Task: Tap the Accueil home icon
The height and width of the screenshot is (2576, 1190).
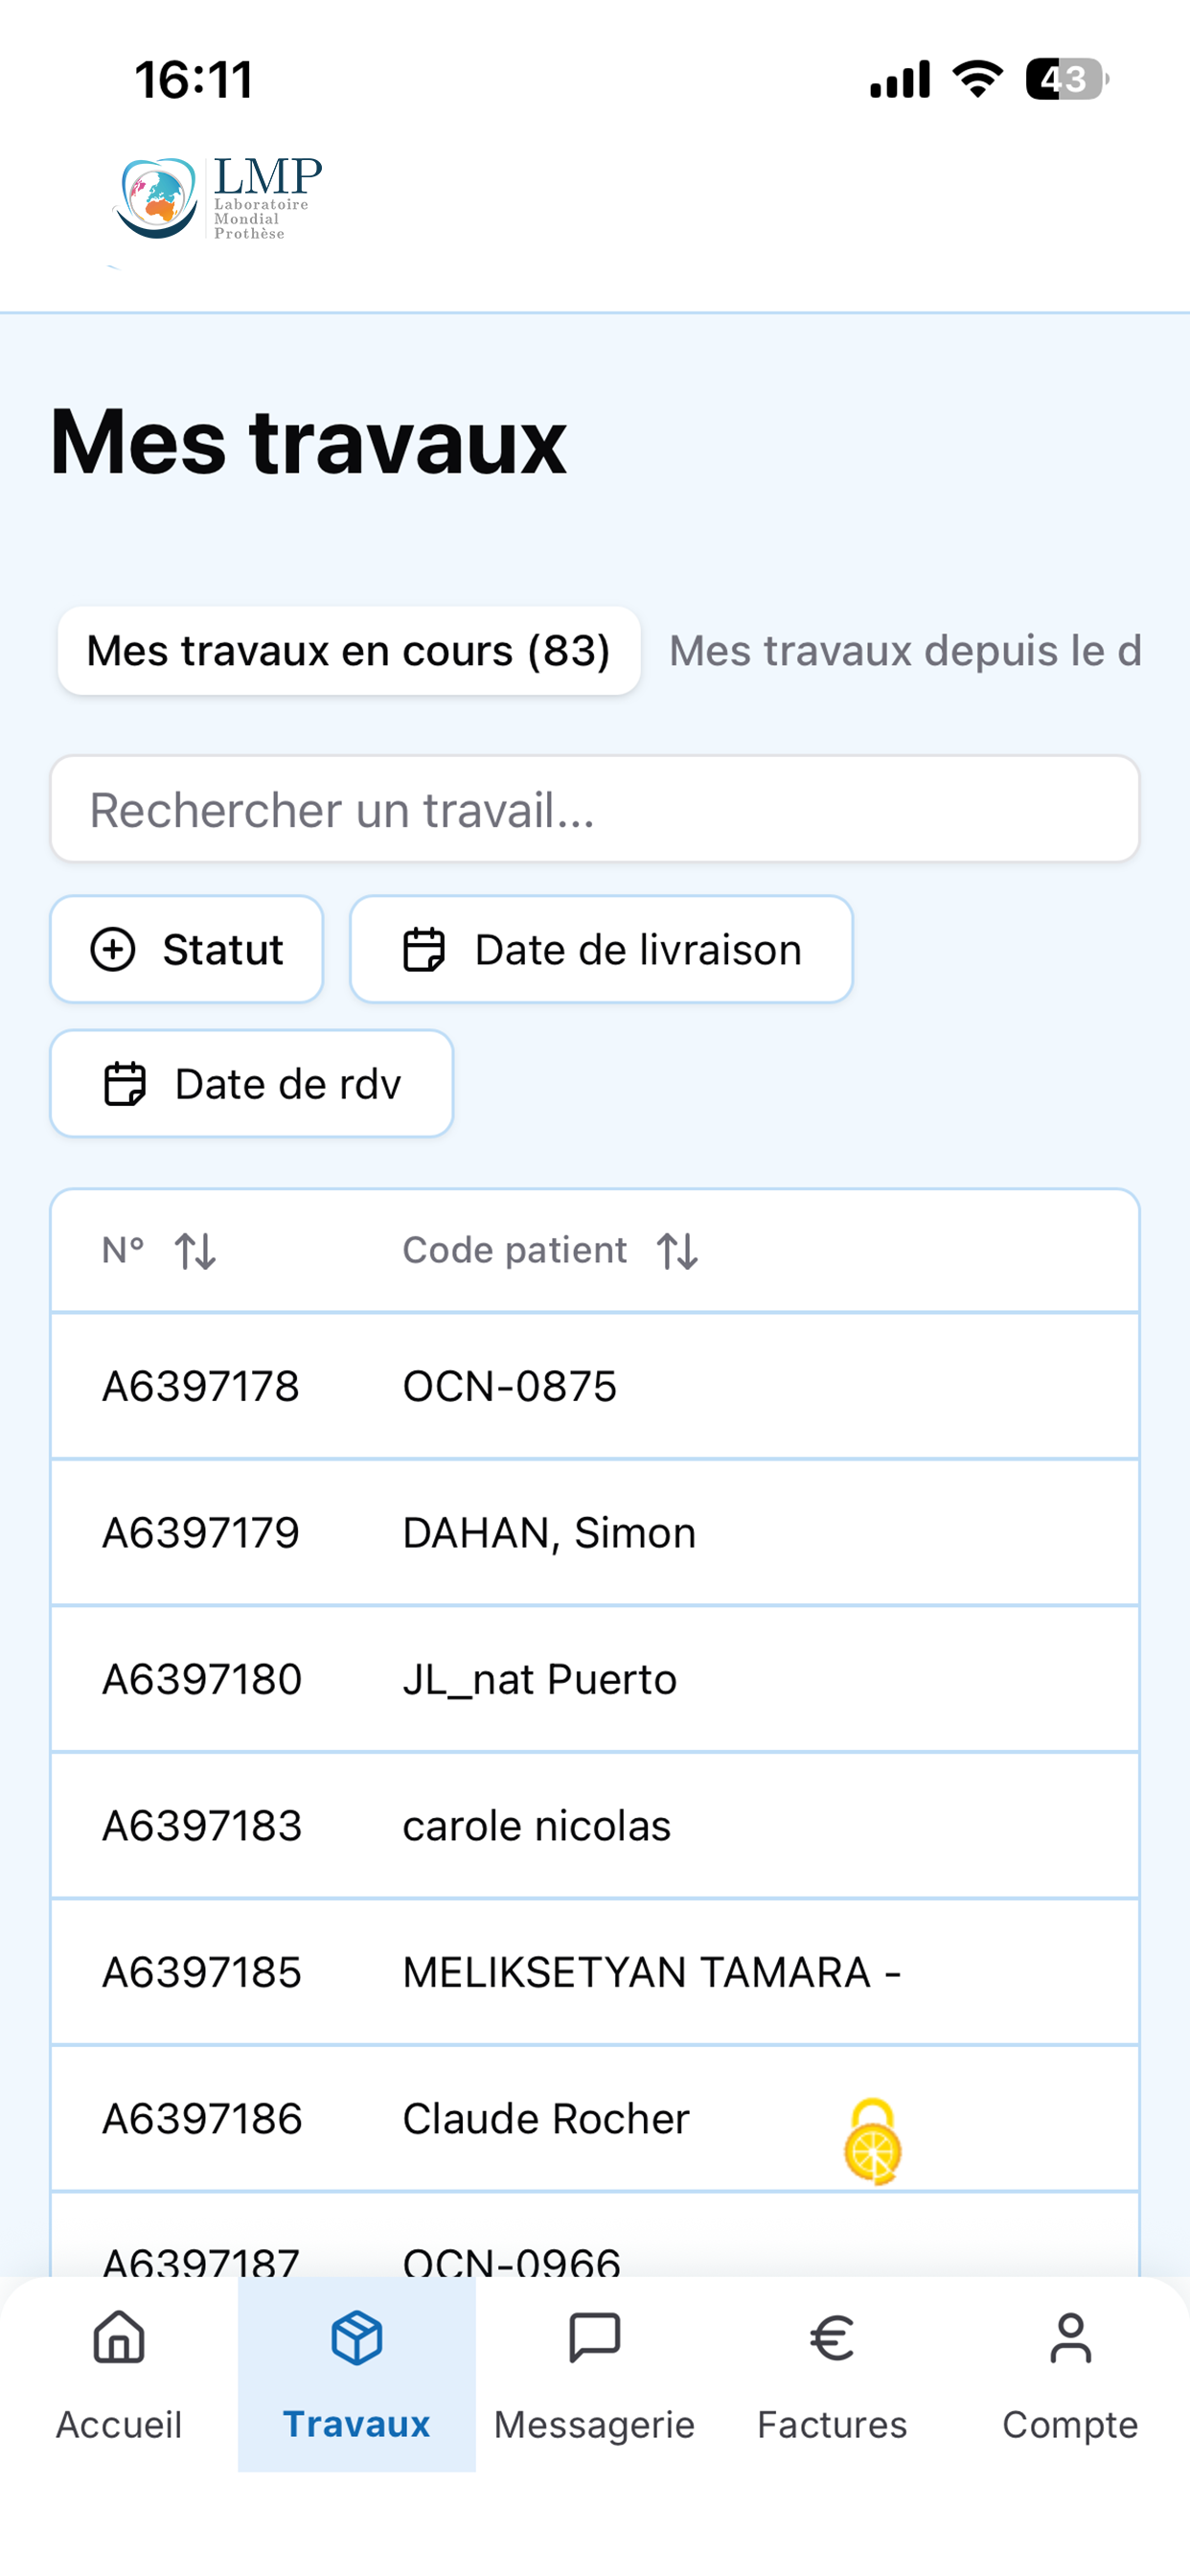Action: [x=119, y=2338]
